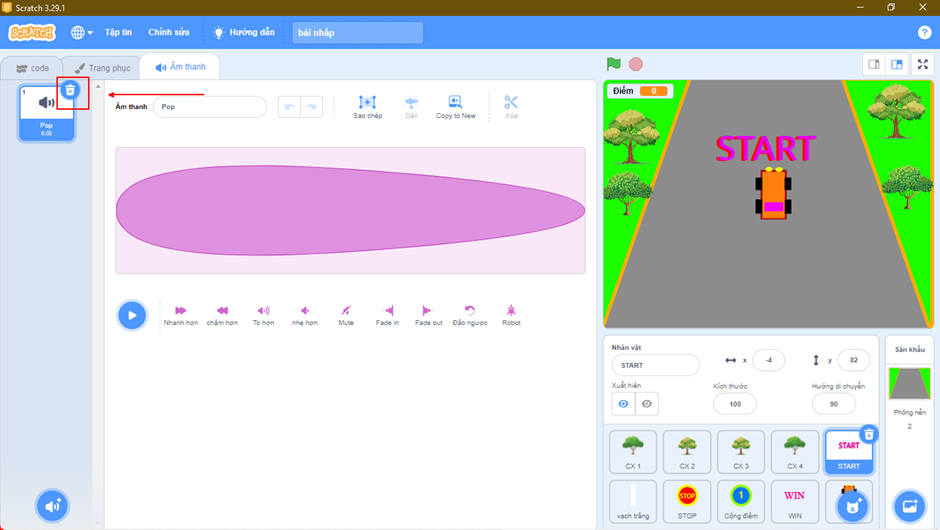Delete the START sprite with trash icon
940x530 pixels.
869,434
